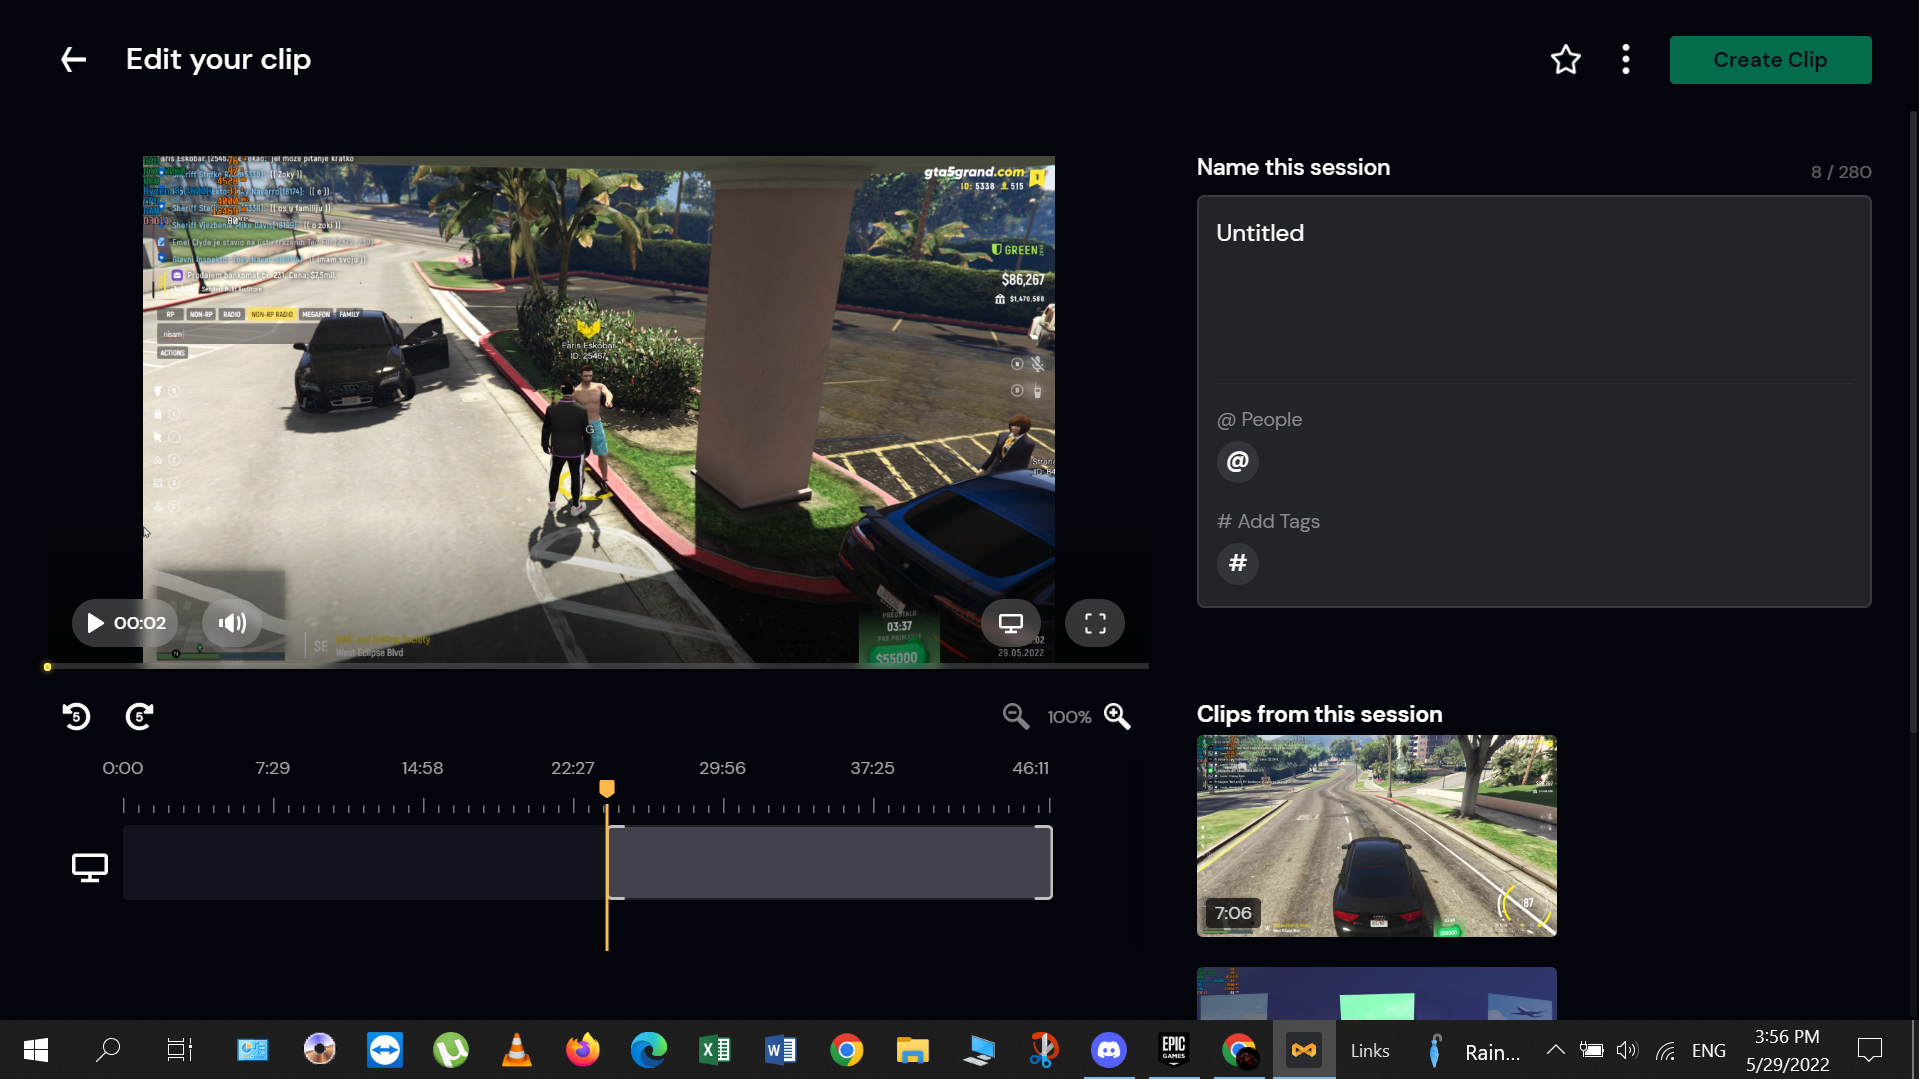1919x1079 pixels.
Task: Click the monitor track icon beside timeline
Action: [90, 867]
